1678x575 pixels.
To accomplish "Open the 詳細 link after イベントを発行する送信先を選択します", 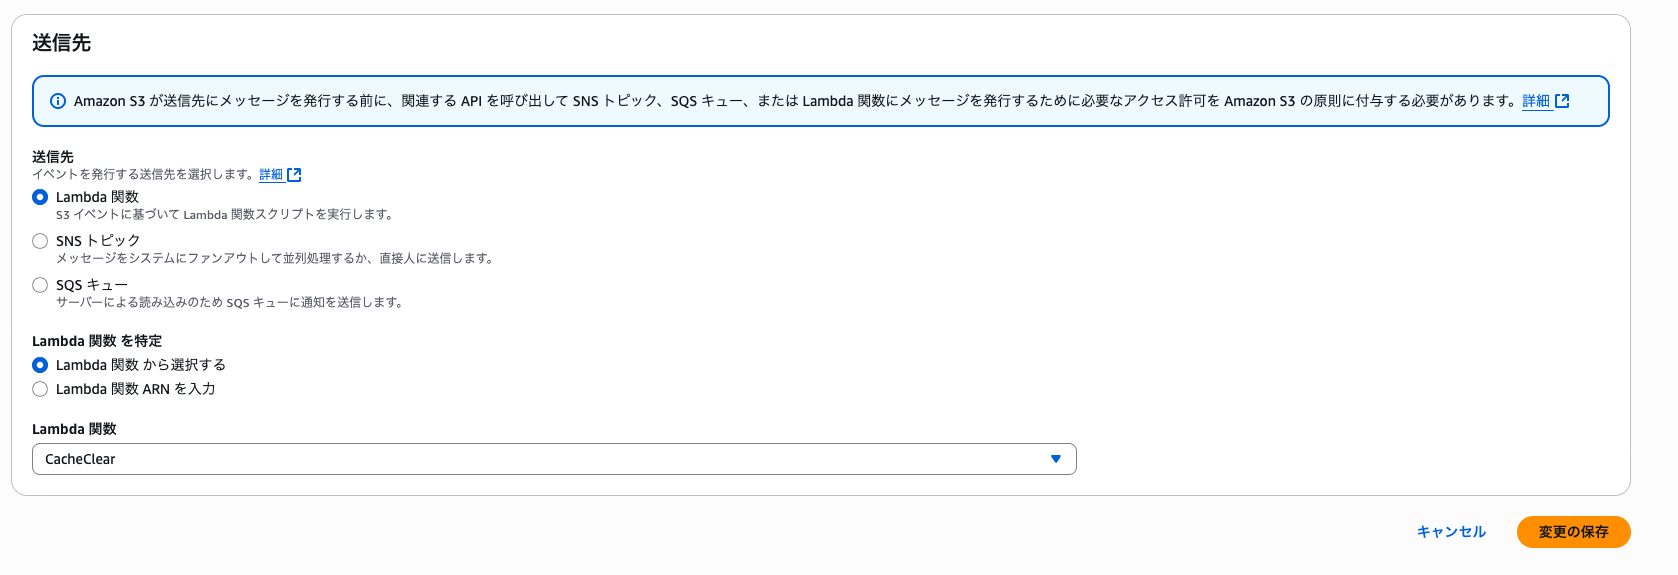I will pyautogui.click(x=271, y=174).
